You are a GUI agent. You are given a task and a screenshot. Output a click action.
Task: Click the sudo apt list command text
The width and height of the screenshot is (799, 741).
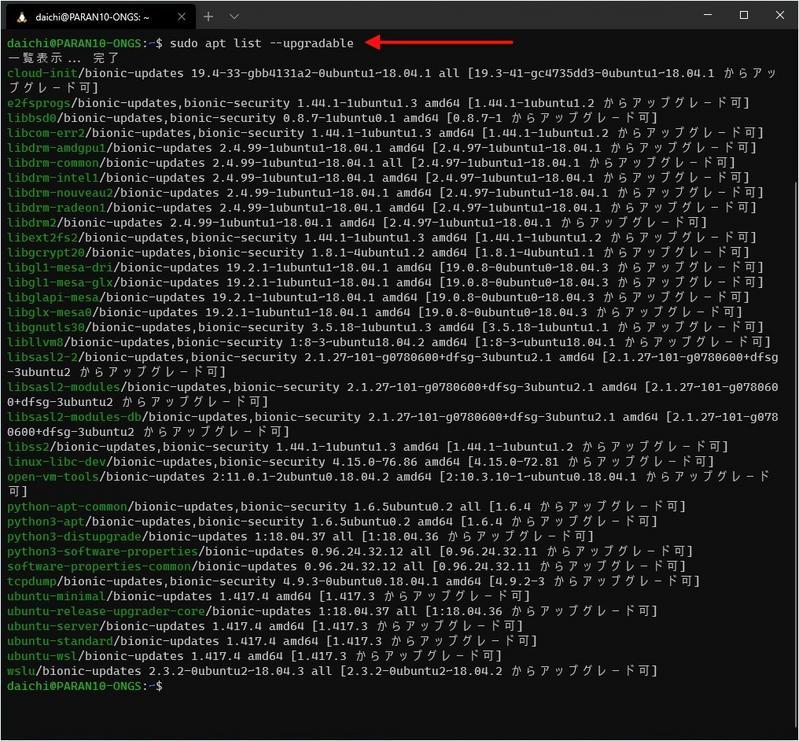[x=261, y=43]
